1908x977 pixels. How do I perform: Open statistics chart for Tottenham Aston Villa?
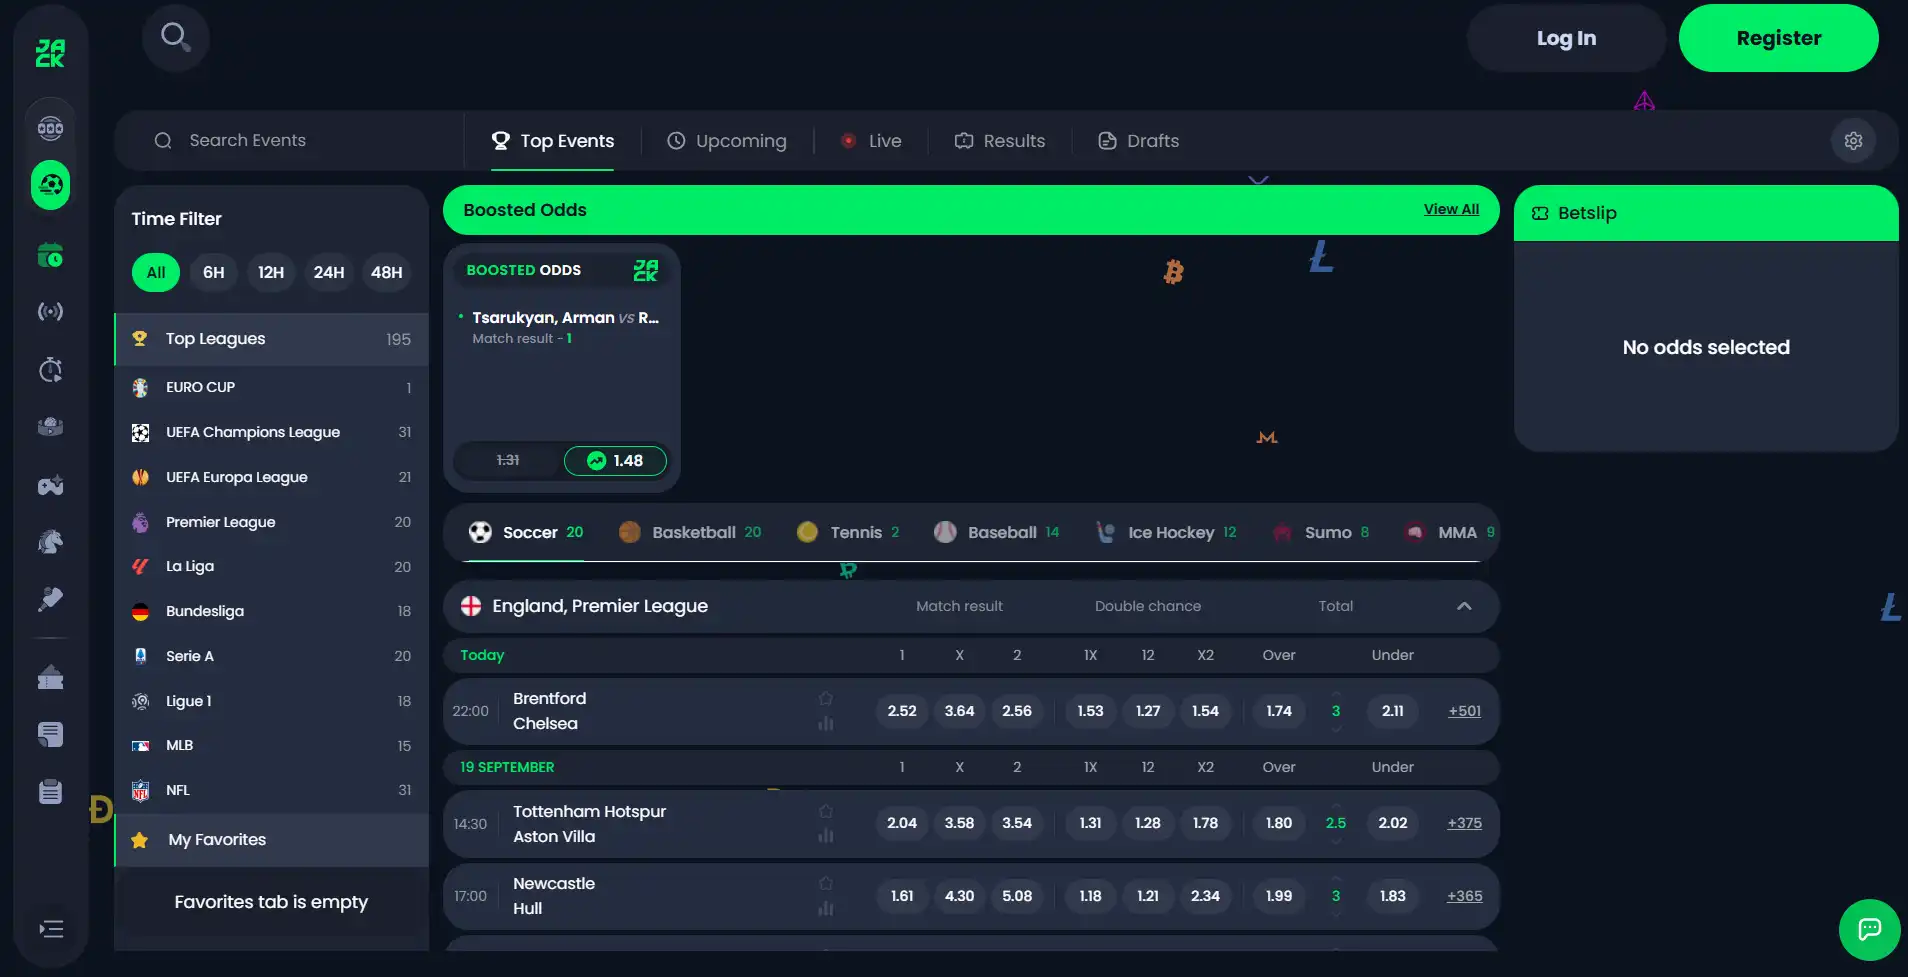pos(825,835)
